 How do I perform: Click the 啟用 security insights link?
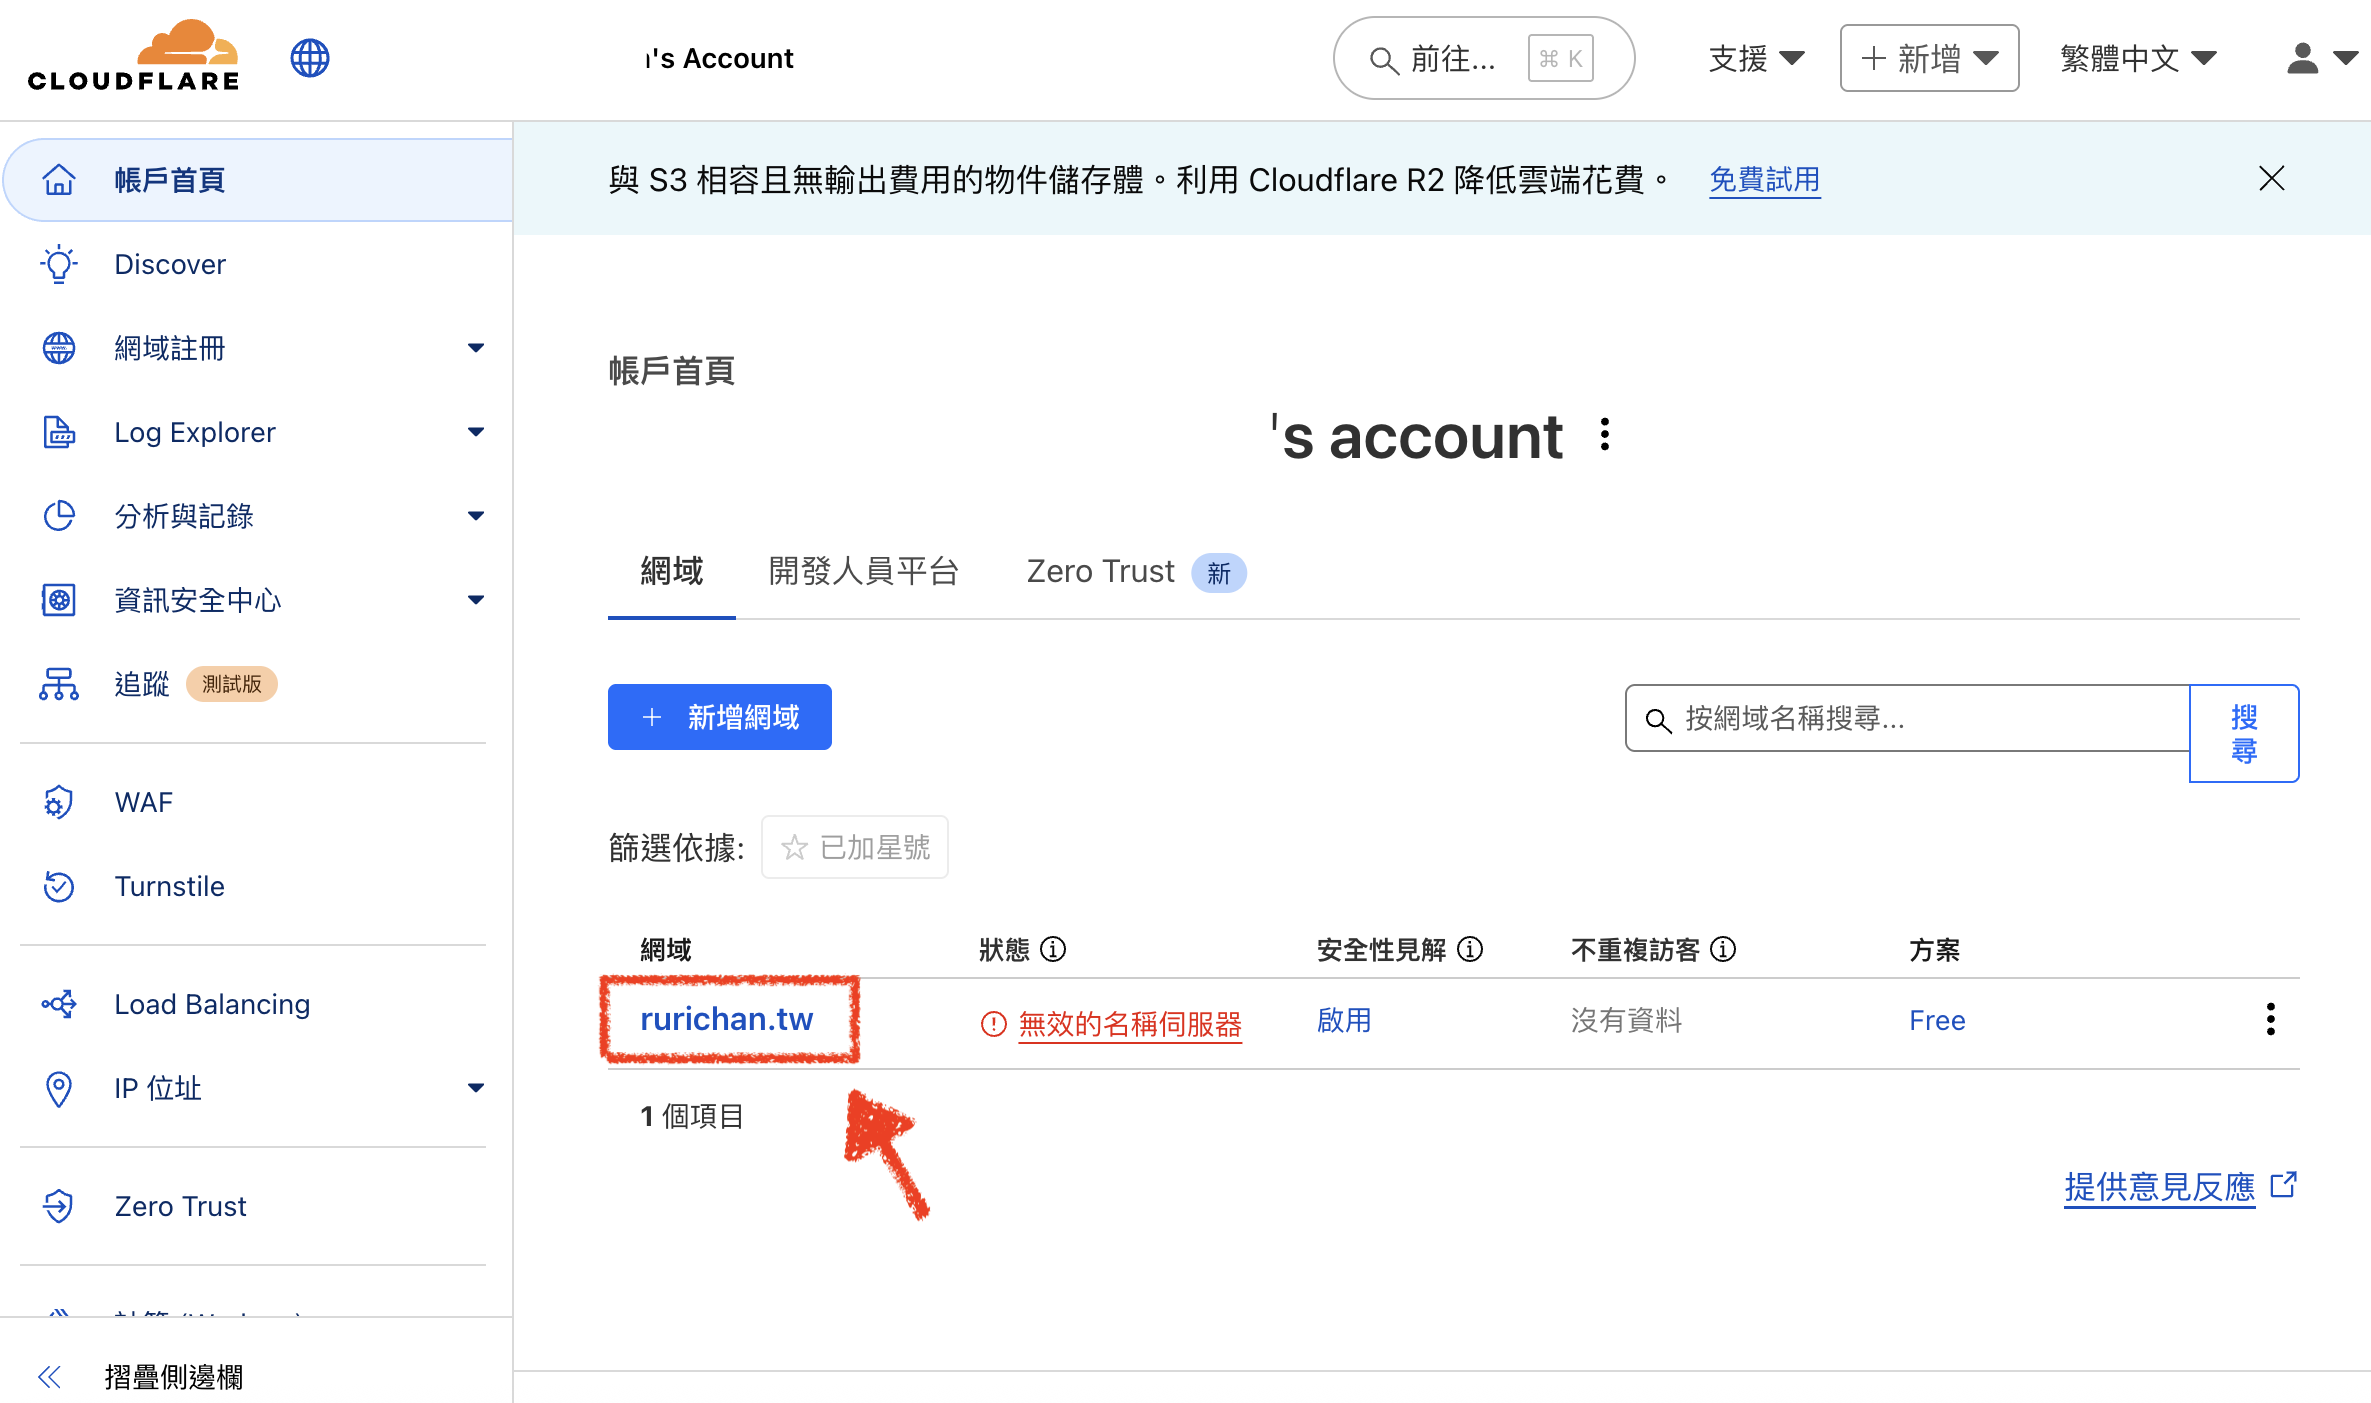(1344, 1020)
